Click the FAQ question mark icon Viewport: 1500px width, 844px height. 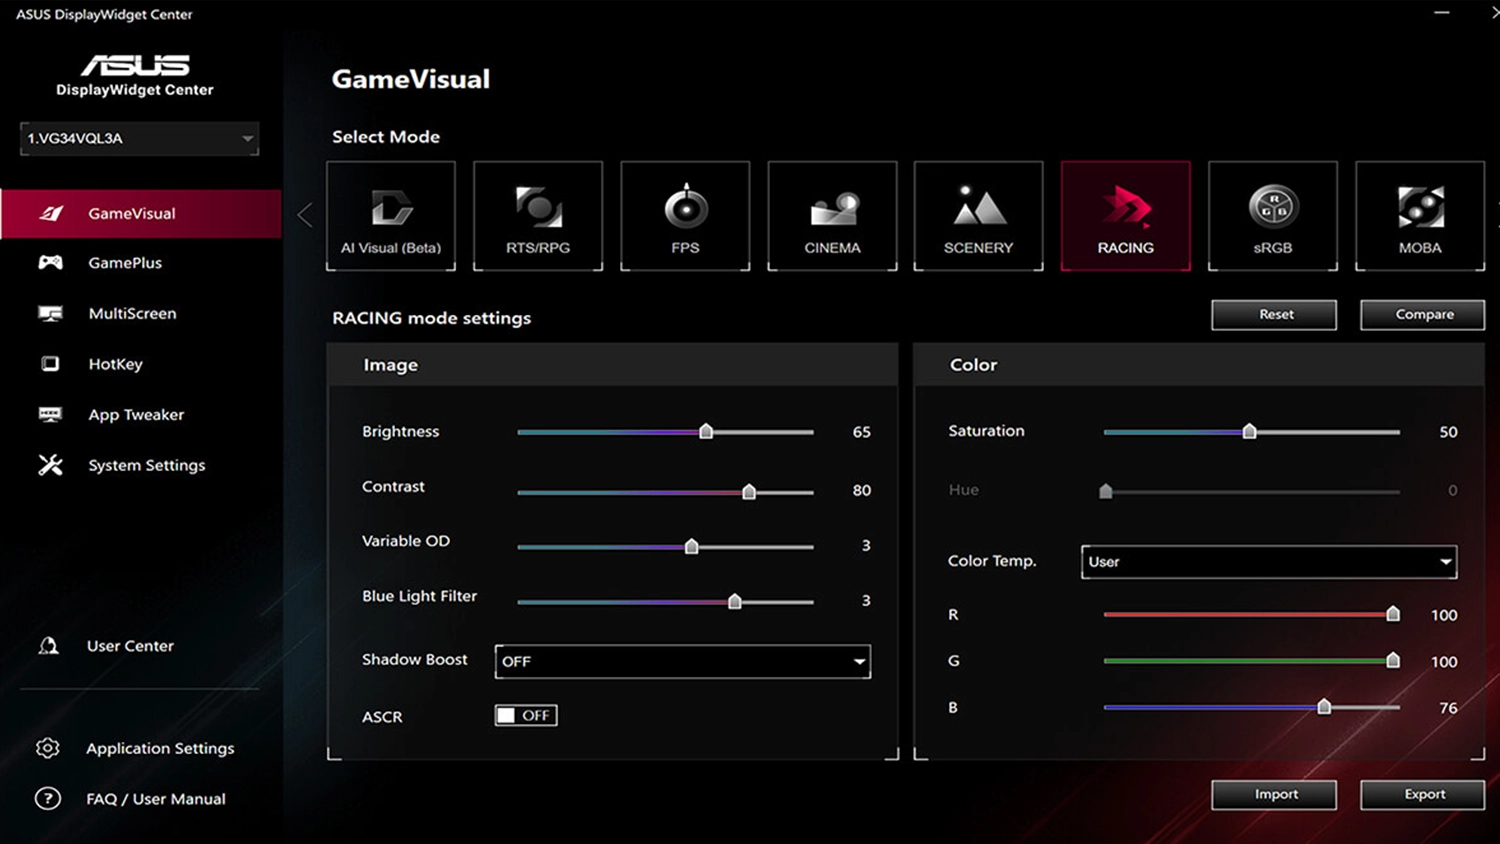point(48,799)
